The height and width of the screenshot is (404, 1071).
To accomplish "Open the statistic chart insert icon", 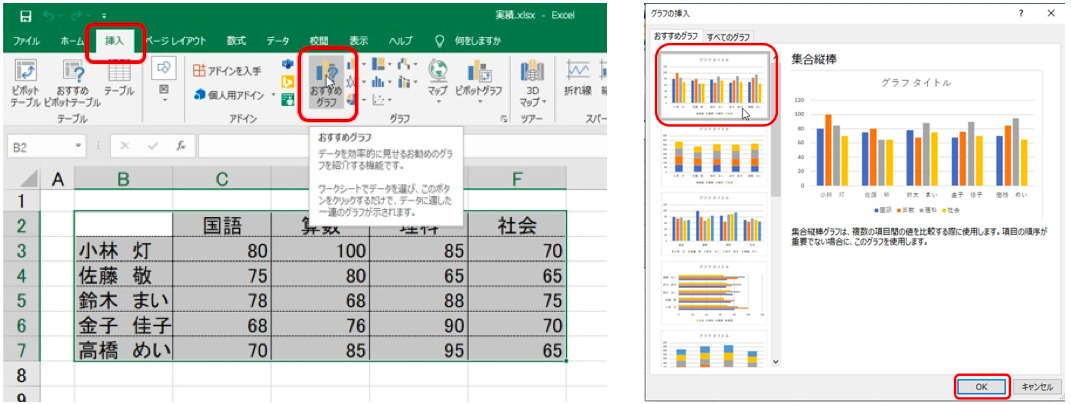I will (380, 82).
